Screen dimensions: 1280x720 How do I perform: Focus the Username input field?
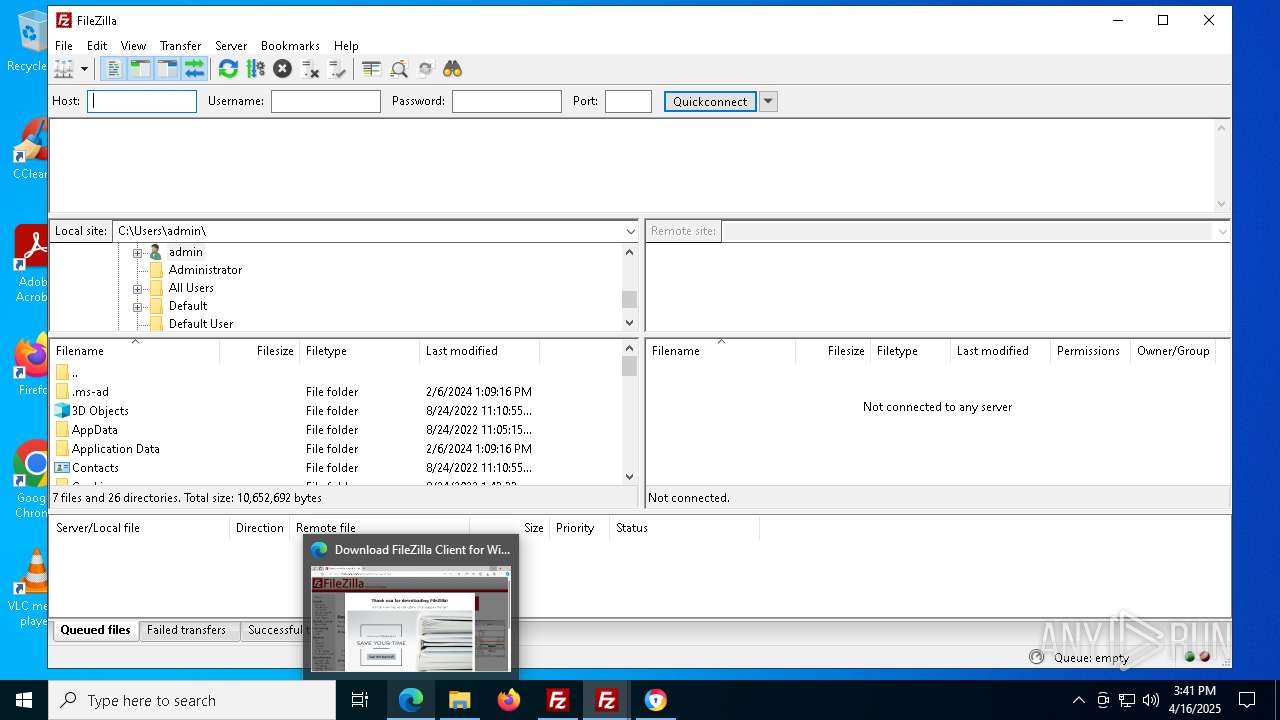[x=326, y=101]
